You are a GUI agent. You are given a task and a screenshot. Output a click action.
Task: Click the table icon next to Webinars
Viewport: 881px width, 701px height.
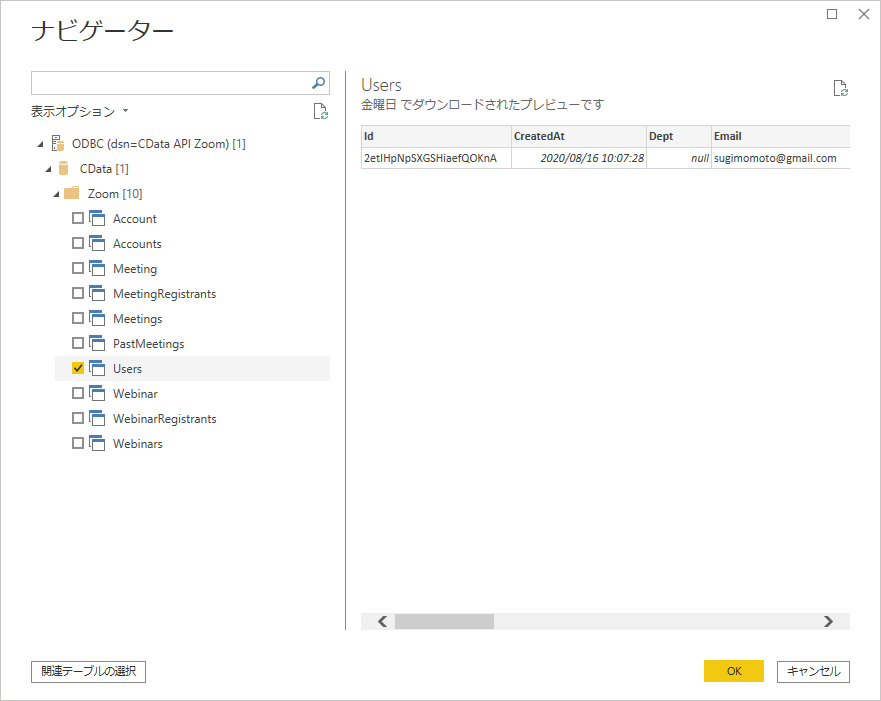[x=97, y=444]
